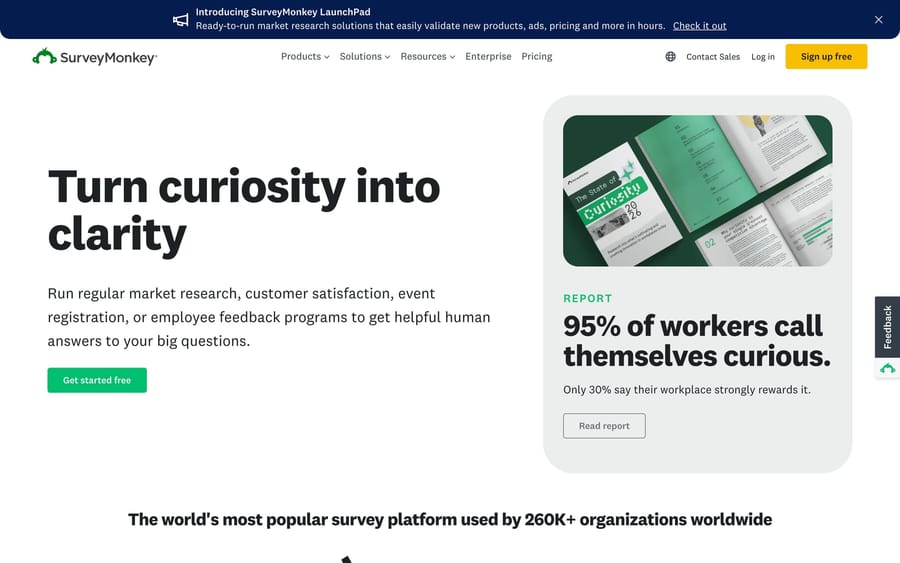Go to the Pricing page

pyautogui.click(x=537, y=56)
